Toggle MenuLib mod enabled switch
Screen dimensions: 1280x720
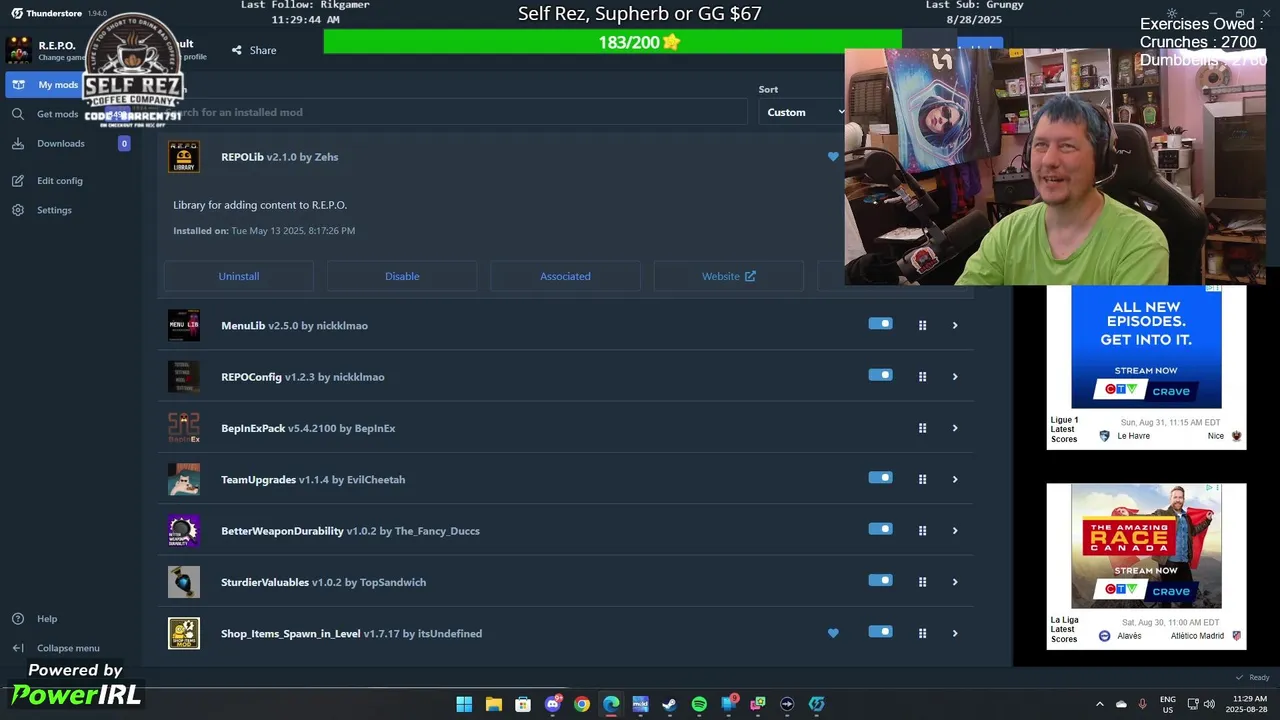click(880, 324)
